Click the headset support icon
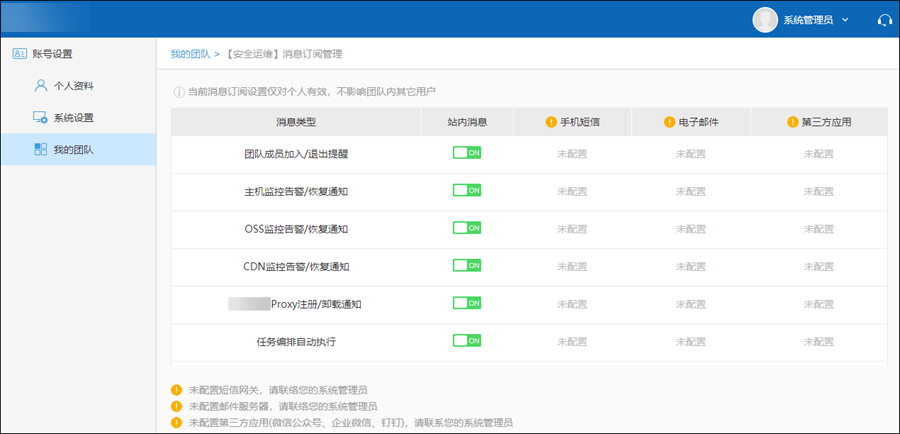The height and width of the screenshot is (434, 900). (884, 20)
